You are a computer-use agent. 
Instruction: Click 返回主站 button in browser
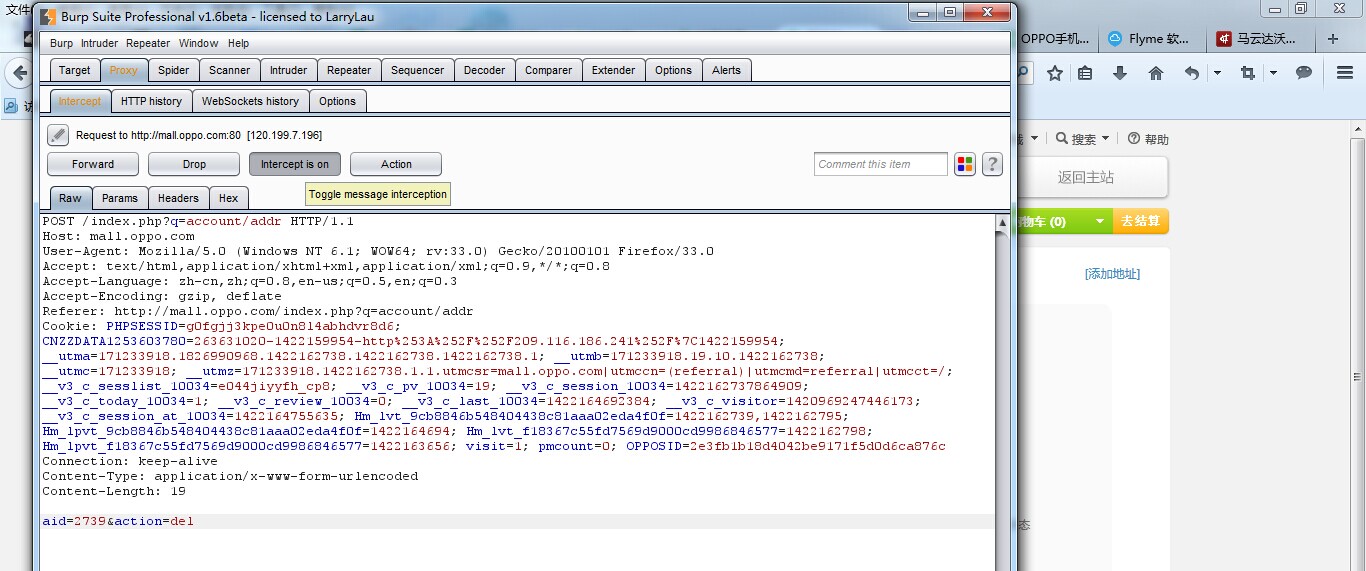click(x=1086, y=177)
